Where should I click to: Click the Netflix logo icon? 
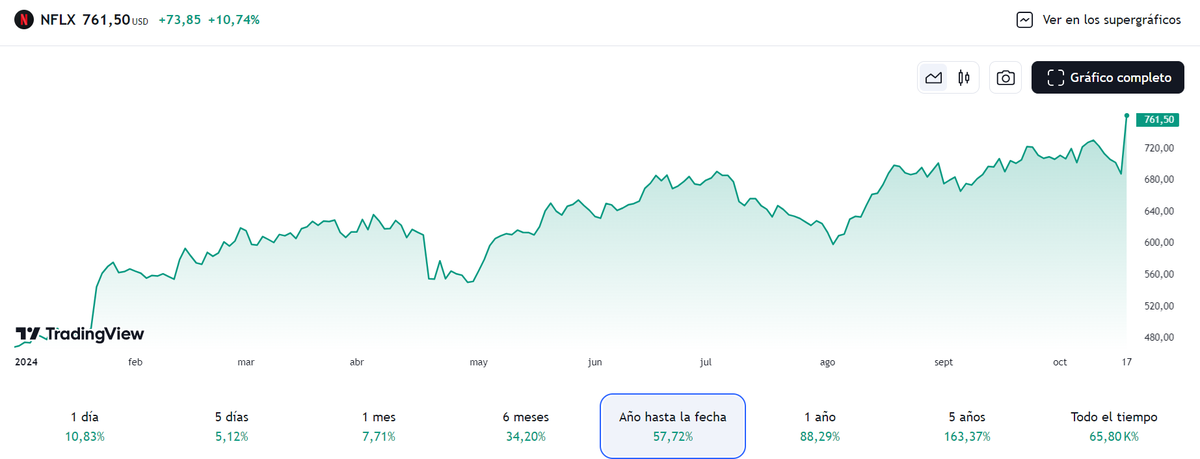[24, 20]
